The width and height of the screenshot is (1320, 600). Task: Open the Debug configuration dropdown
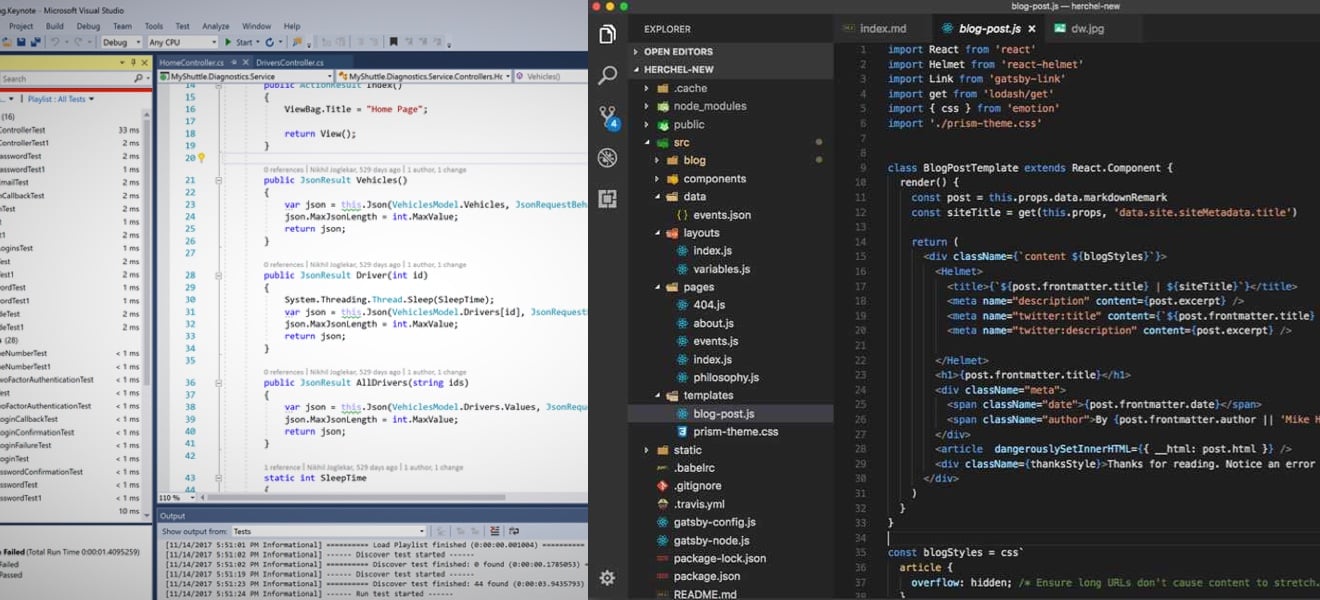pos(122,42)
